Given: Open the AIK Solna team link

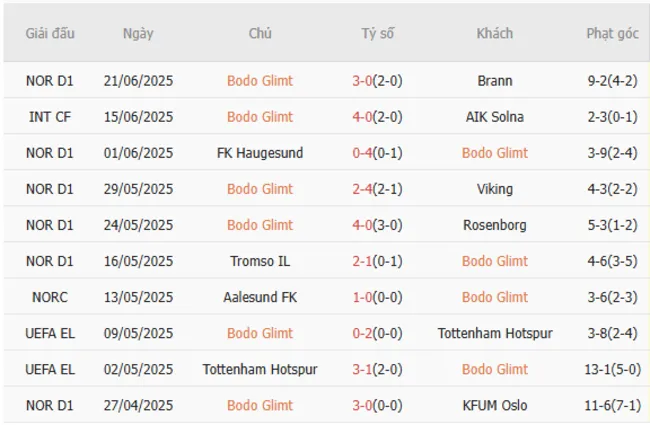Looking at the screenshot, I should pyautogui.click(x=495, y=117).
